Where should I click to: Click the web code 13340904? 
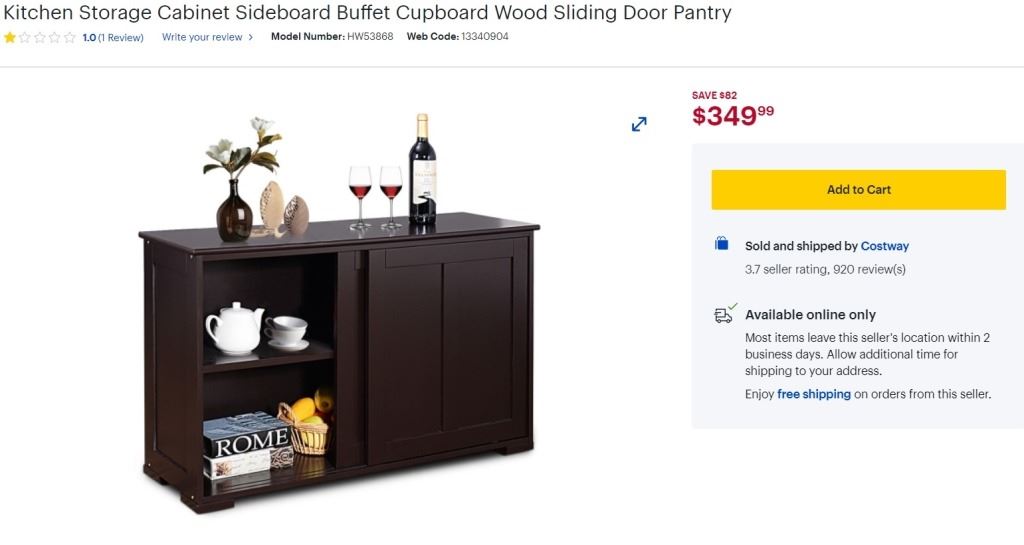(485, 37)
